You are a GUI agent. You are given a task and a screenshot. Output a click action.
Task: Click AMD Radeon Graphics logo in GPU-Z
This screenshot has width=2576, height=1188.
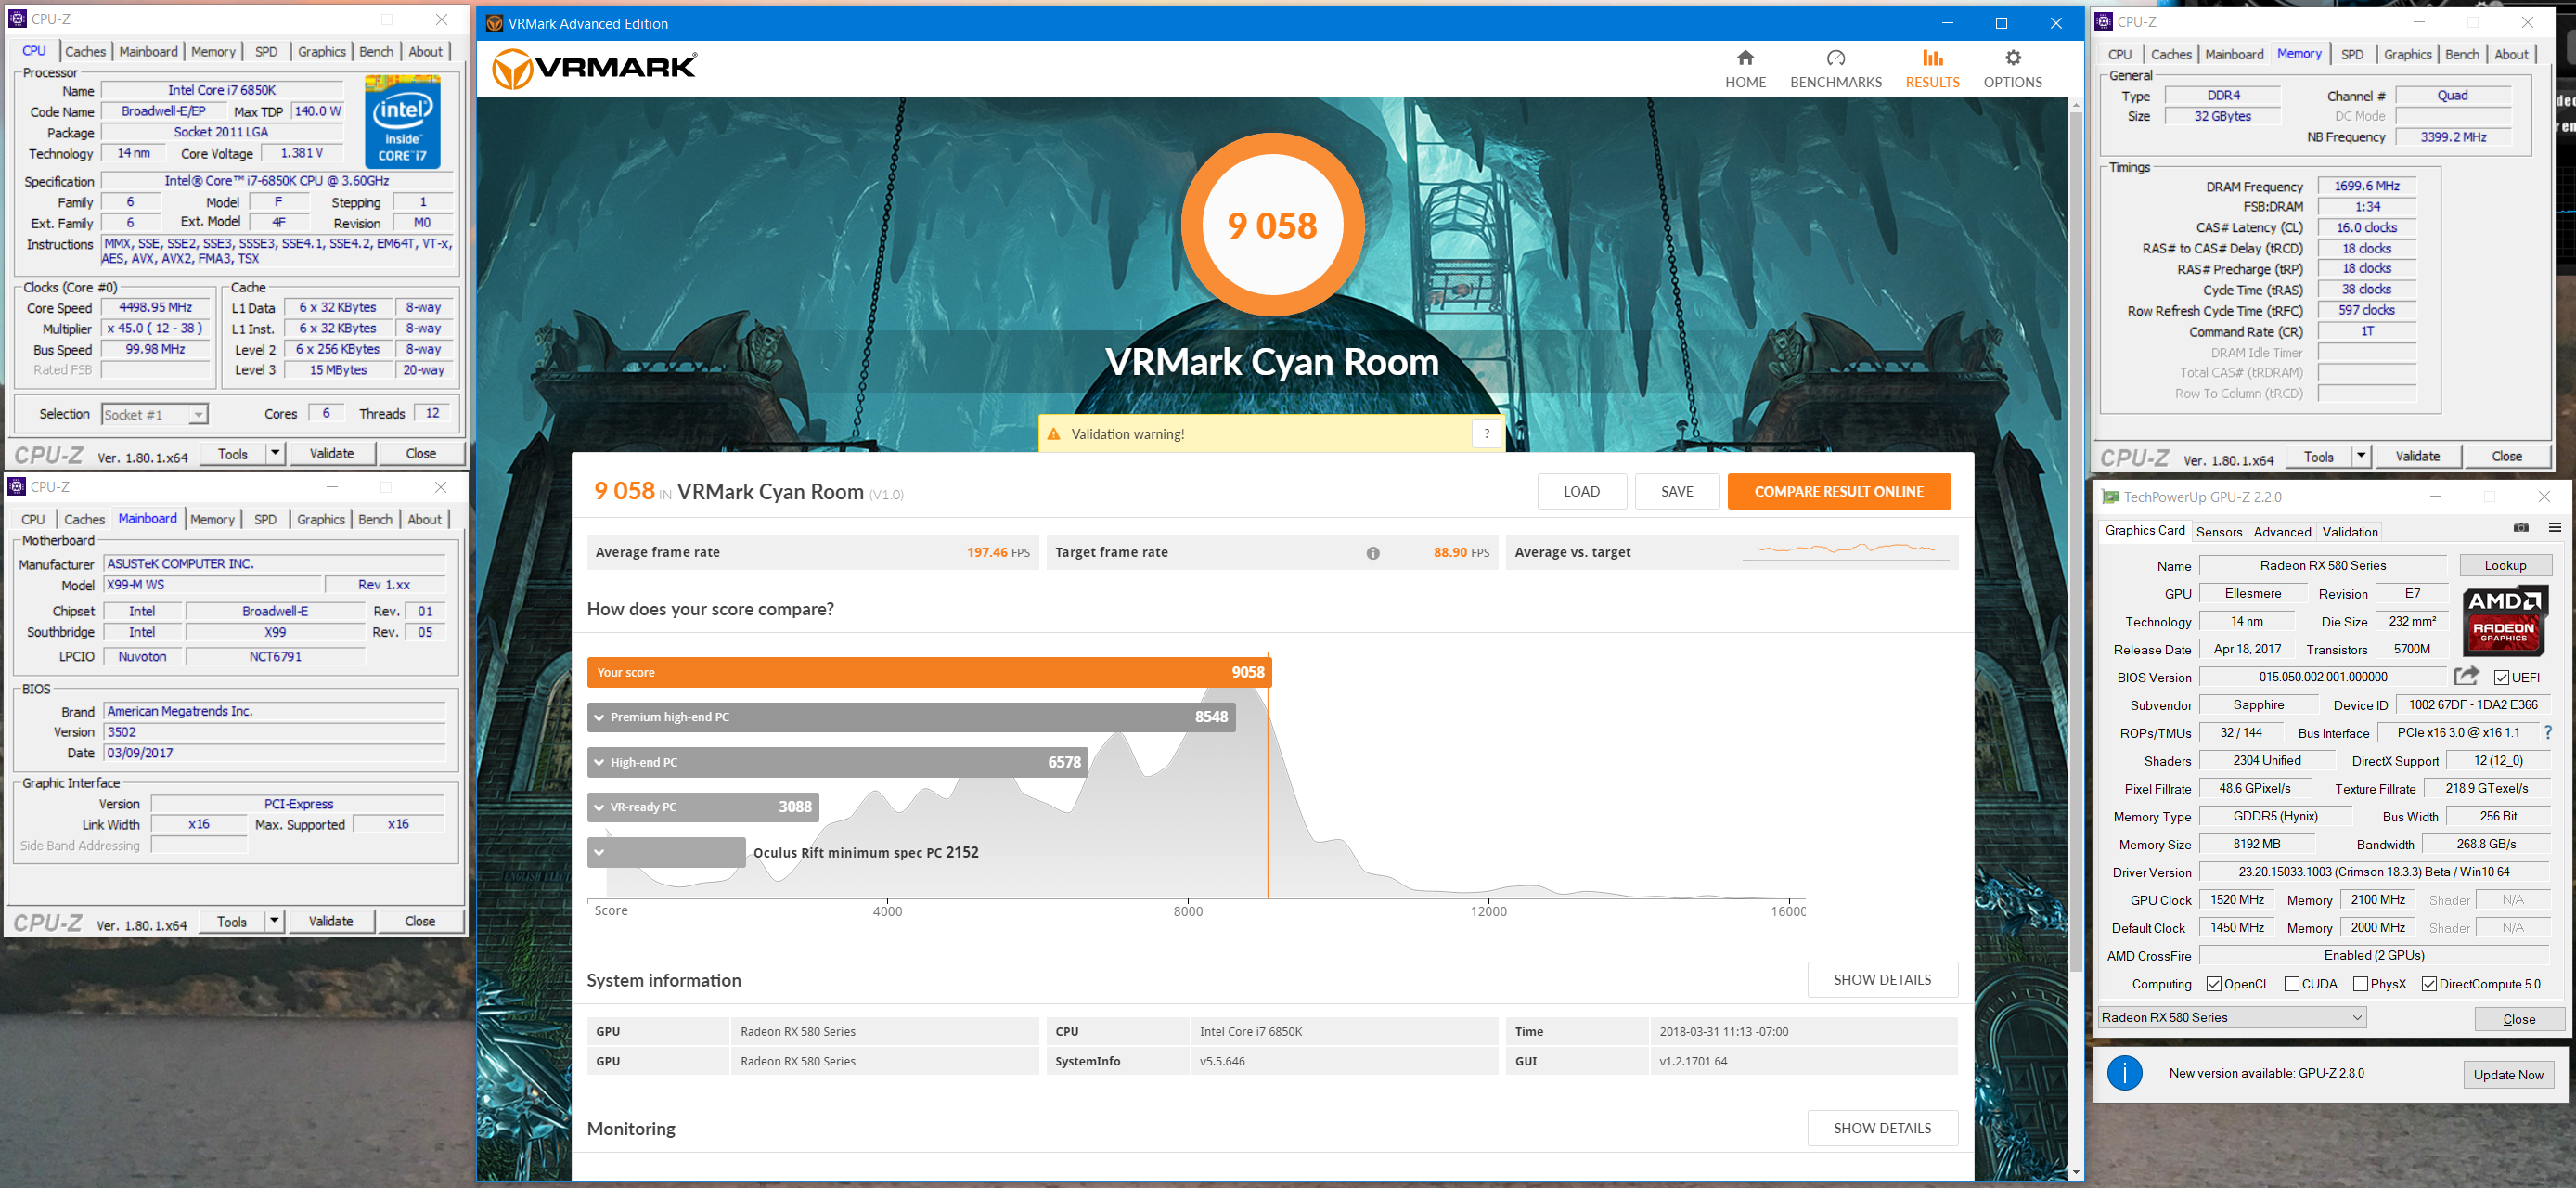pos(2504,620)
